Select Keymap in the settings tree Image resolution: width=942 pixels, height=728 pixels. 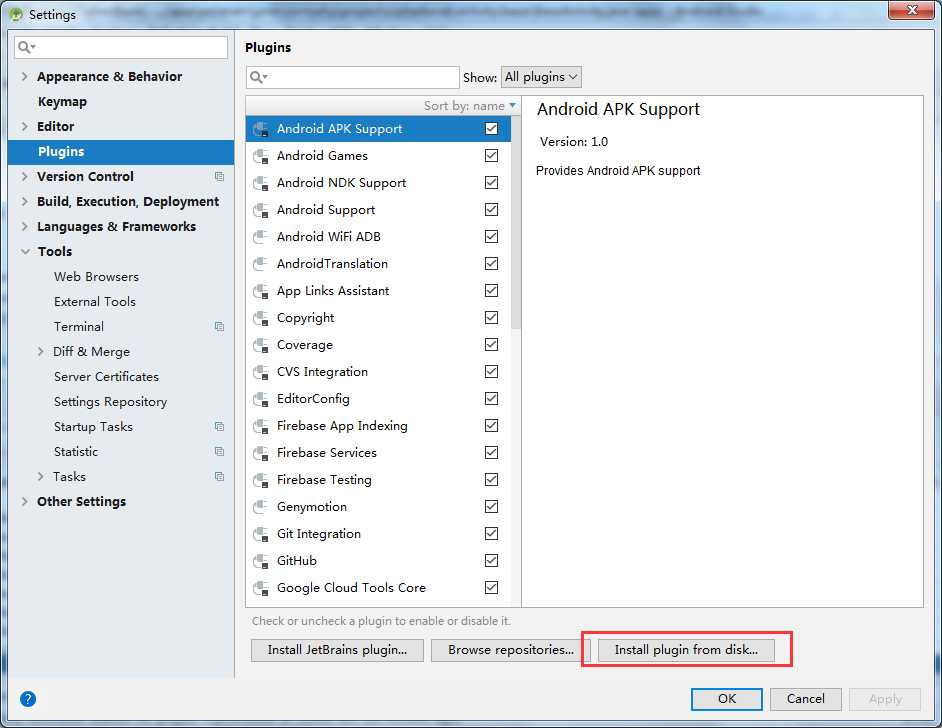click(62, 102)
